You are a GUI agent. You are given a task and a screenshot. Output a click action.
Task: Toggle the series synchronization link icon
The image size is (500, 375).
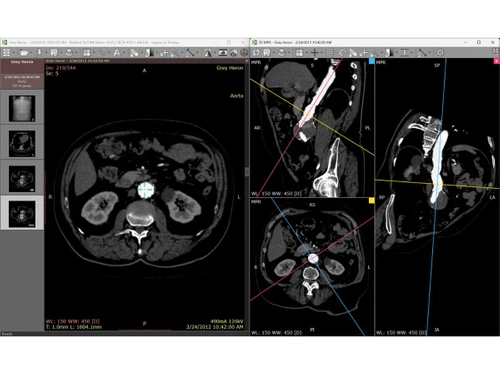pyautogui.click(x=102, y=52)
